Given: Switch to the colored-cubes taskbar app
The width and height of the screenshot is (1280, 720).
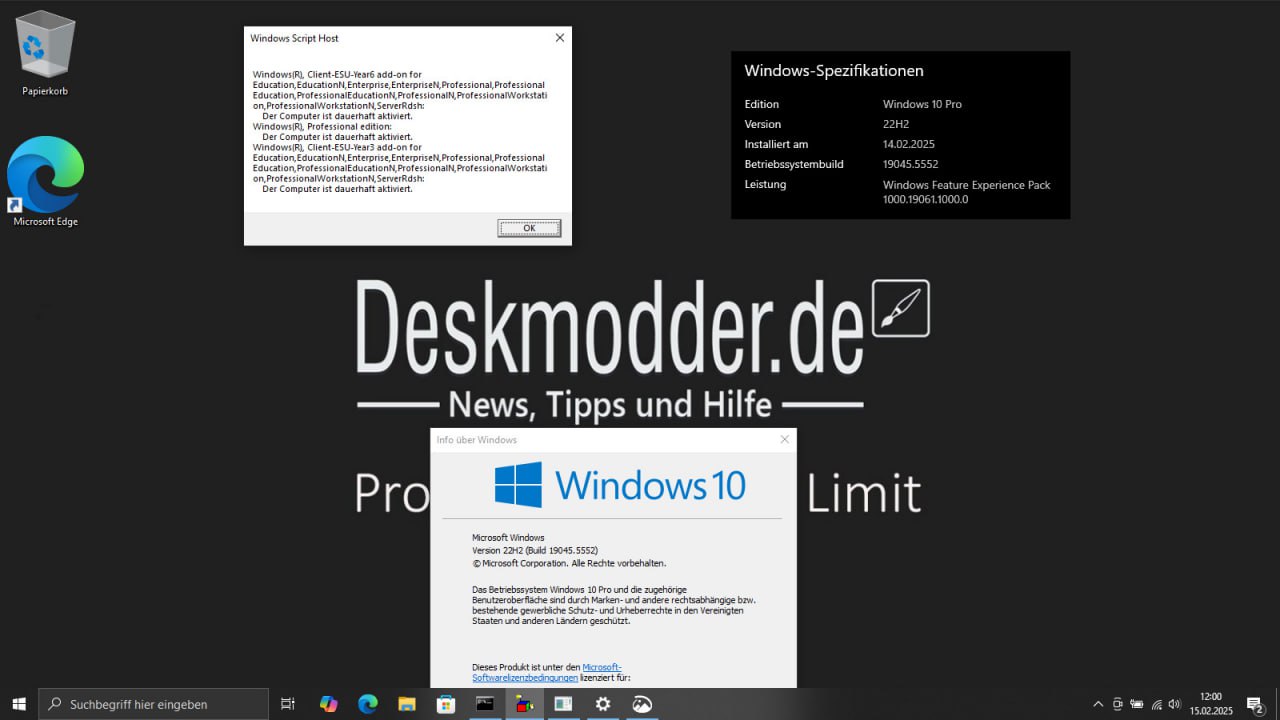Looking at the screenshot, I should [x=524, y=704].
